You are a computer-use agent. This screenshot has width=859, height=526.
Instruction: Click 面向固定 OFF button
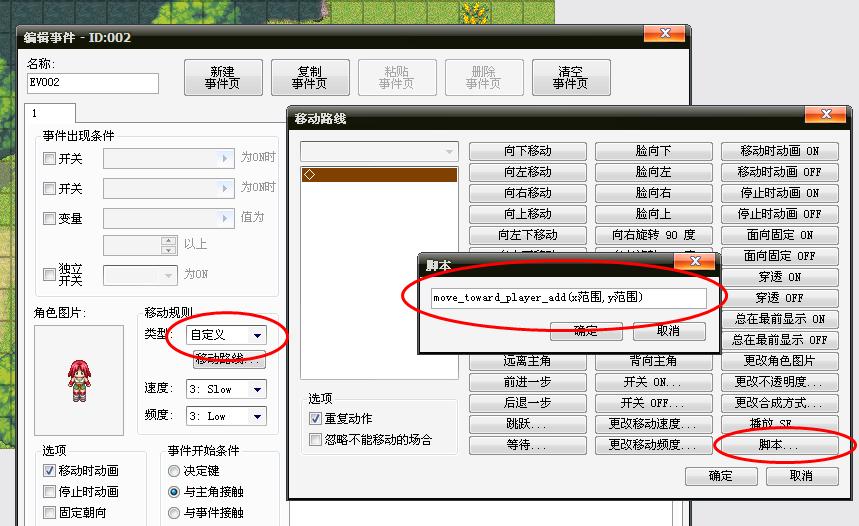[780, 256]
